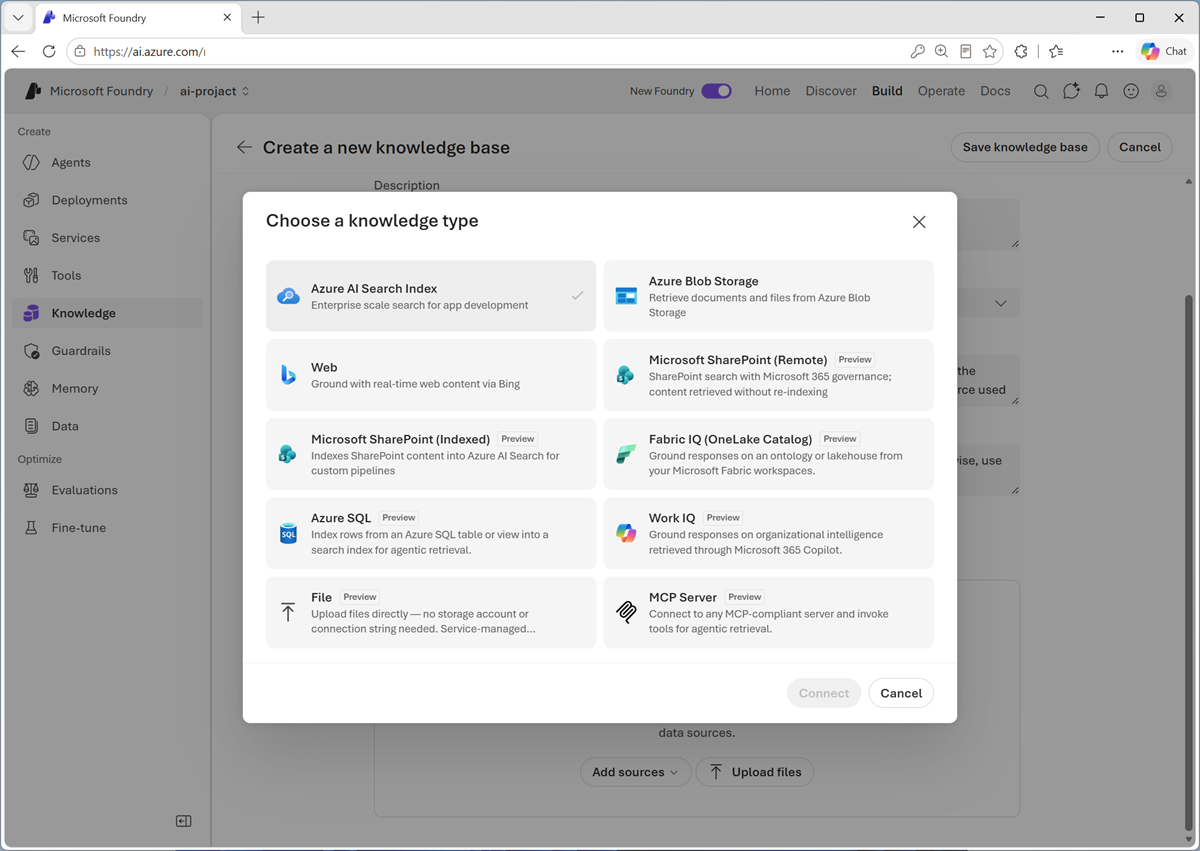Add page to browser favorites
This screenshot has width=1200, height=851.
click(990, 51)
